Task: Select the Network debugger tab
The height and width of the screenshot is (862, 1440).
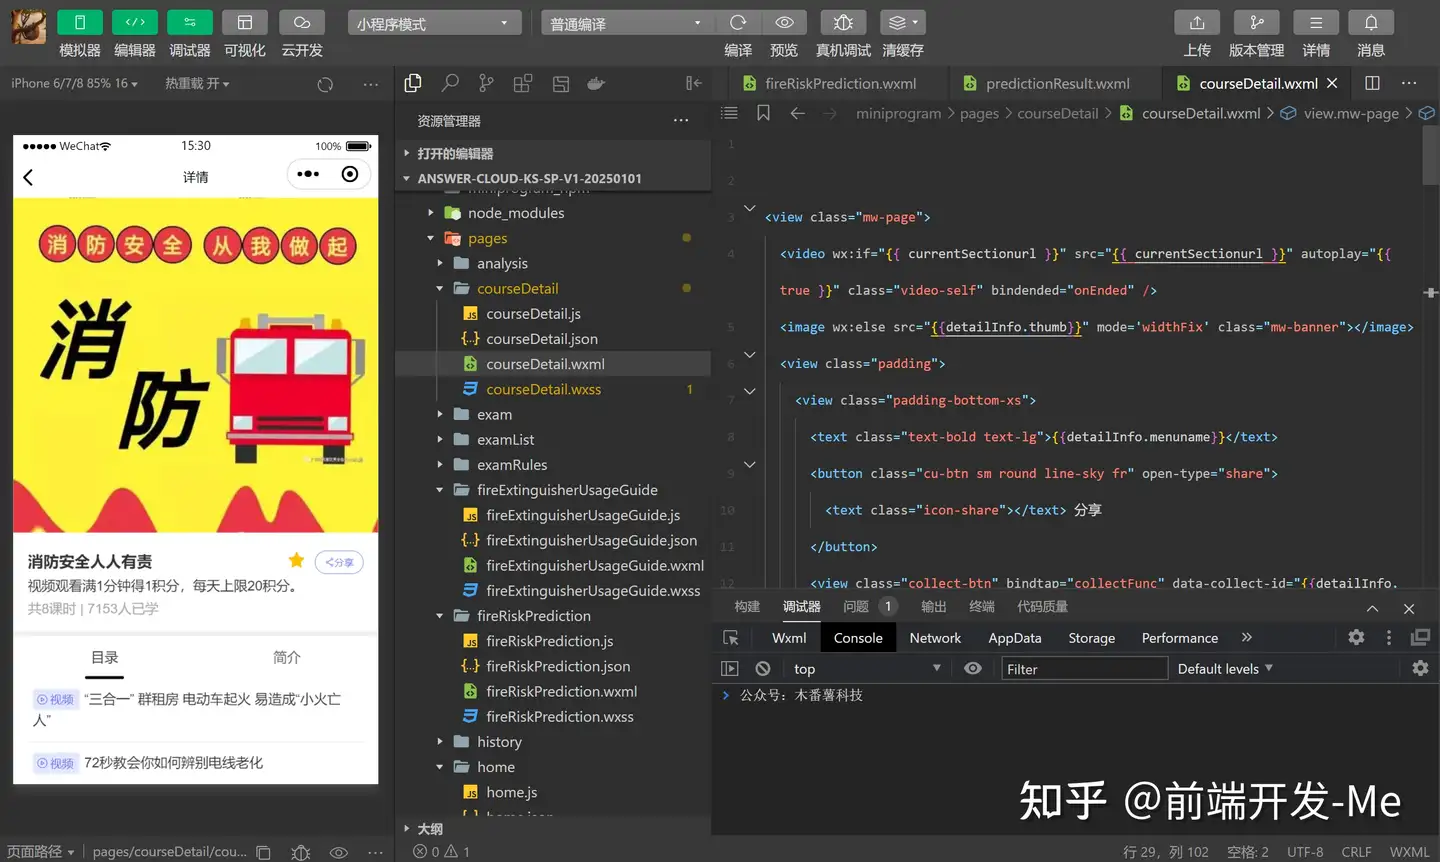Action: tap(935, 638)
